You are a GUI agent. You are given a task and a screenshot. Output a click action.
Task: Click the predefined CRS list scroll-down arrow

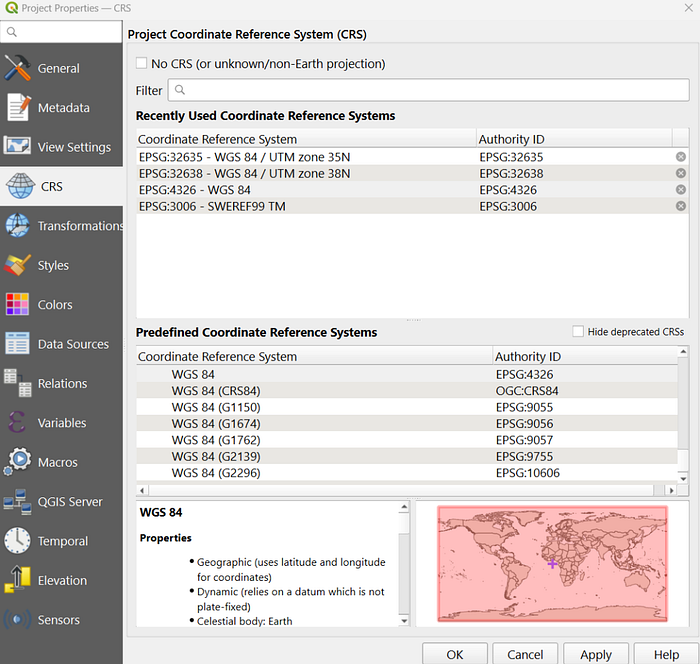click(683, 479)
